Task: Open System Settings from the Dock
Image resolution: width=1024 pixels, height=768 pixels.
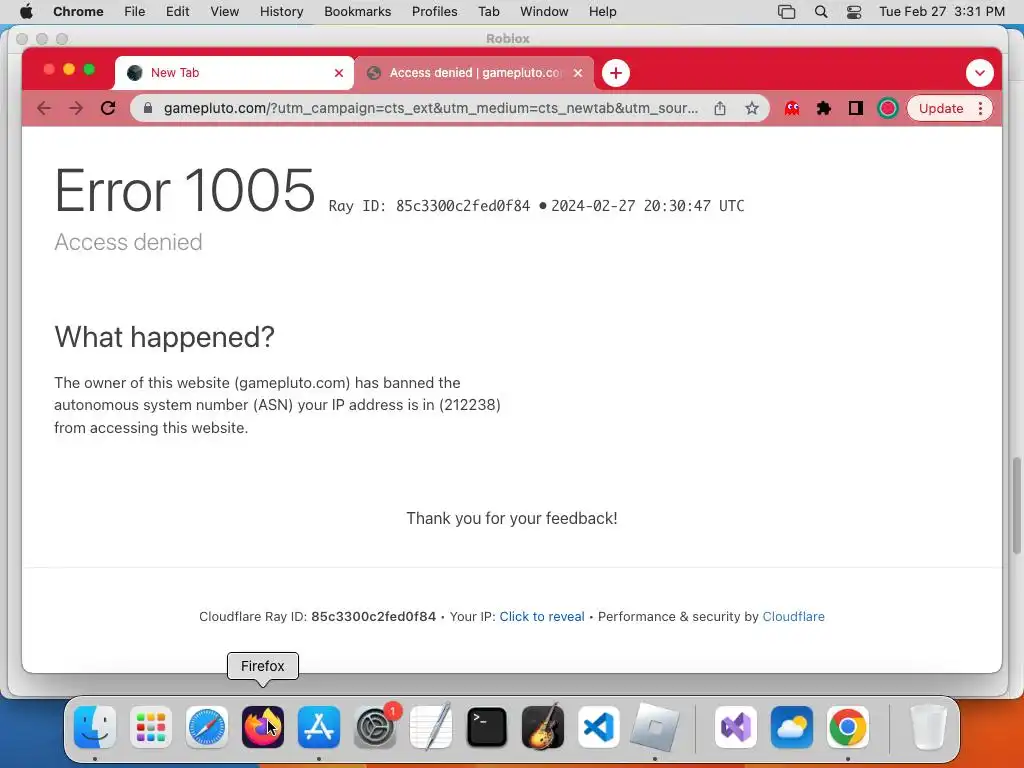Action: [x=375, y=727]
